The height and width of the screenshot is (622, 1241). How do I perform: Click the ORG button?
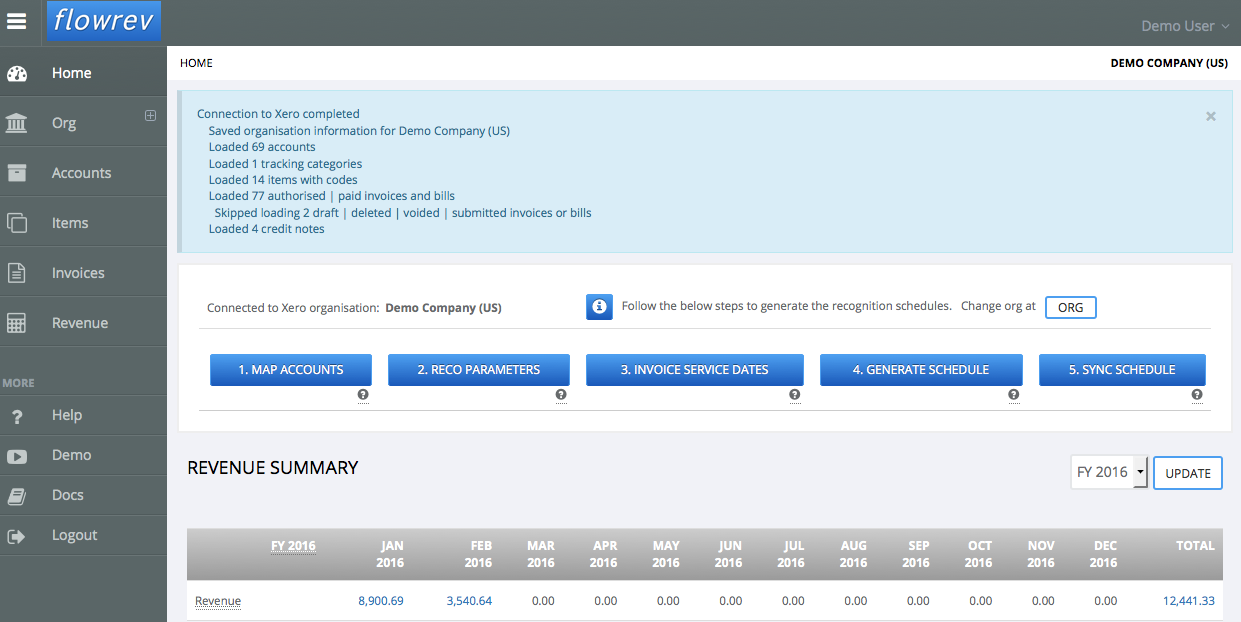[x=1070, y=307]
